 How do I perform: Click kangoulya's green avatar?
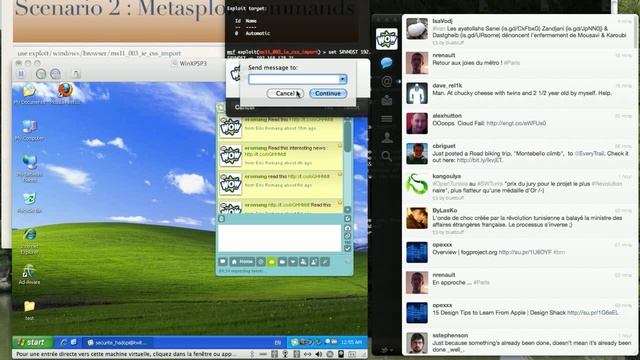click(x=417, y=184)
